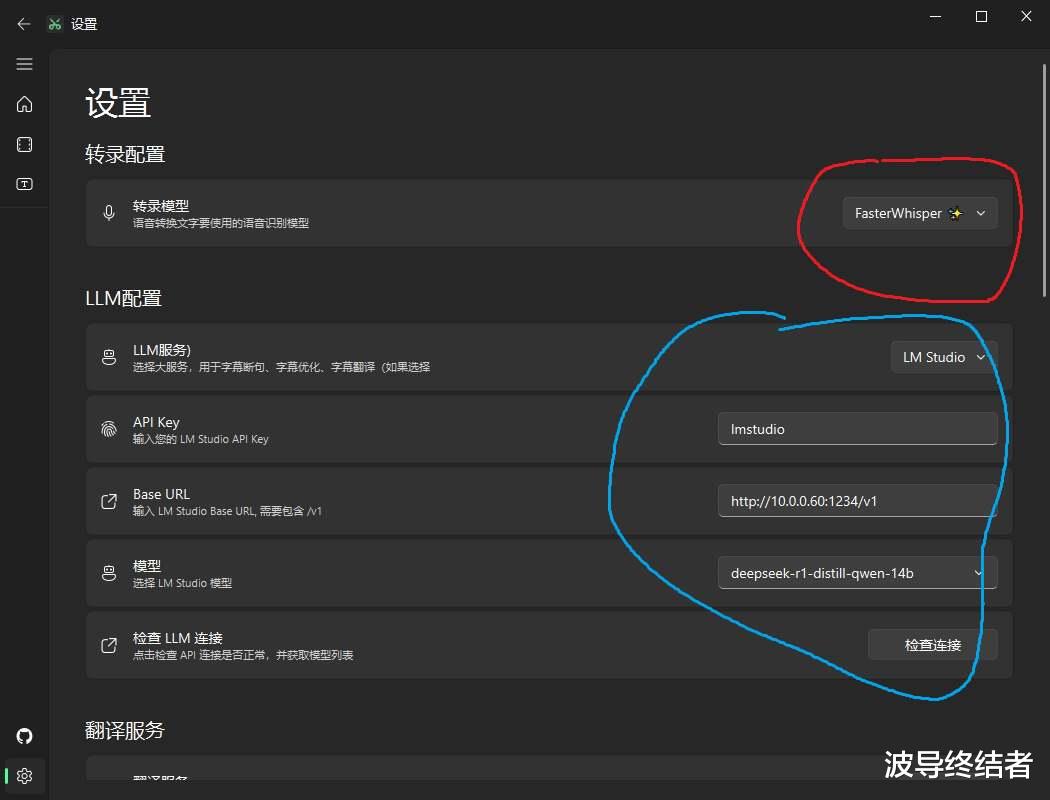Click the link icon beside 检查 LLM 连接
Screen dimensions: 1050x800
[108, 645]
